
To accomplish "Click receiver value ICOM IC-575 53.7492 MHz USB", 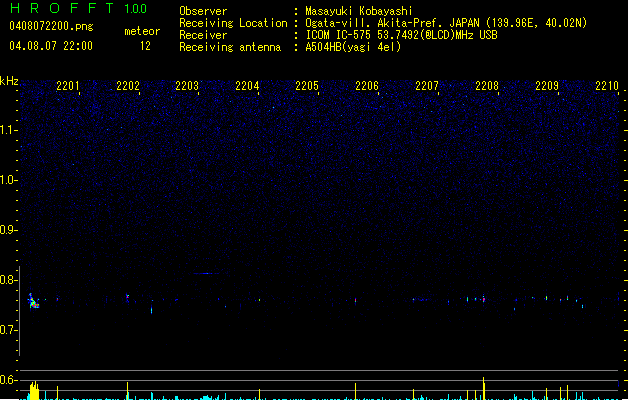I will 401,35.
